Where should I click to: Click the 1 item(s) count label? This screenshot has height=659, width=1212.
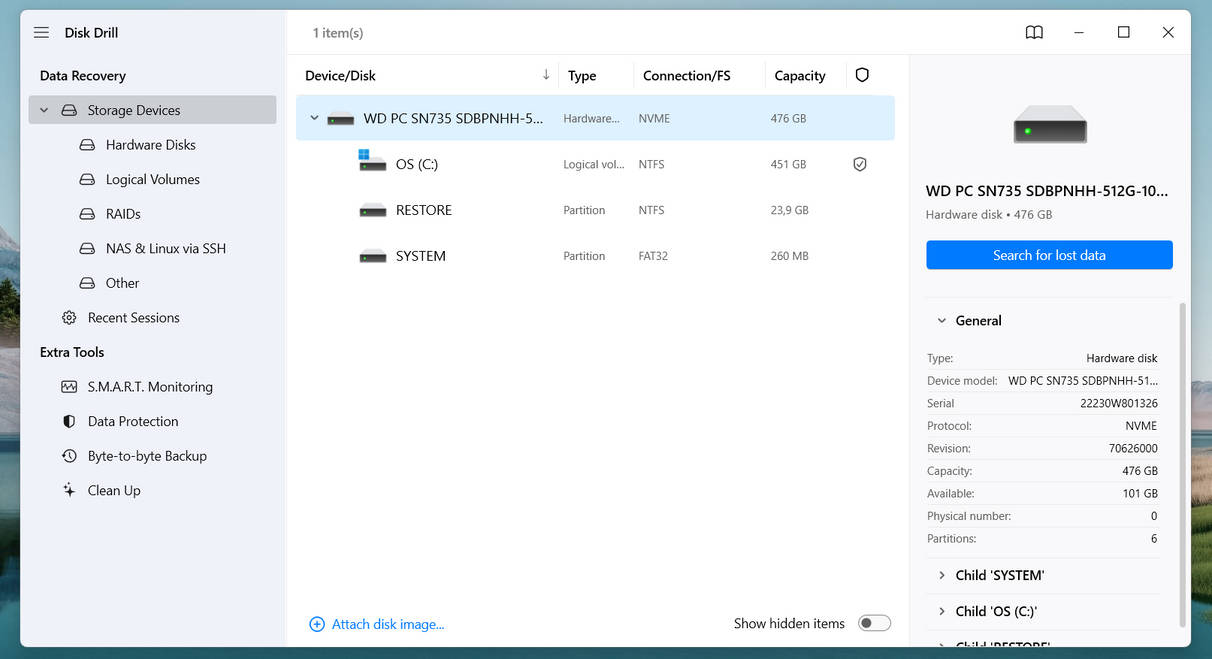(x=338, y=33)
